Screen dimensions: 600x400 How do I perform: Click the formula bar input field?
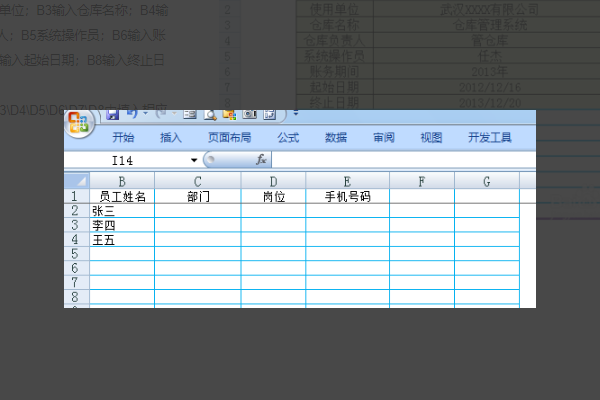(404, 160)
